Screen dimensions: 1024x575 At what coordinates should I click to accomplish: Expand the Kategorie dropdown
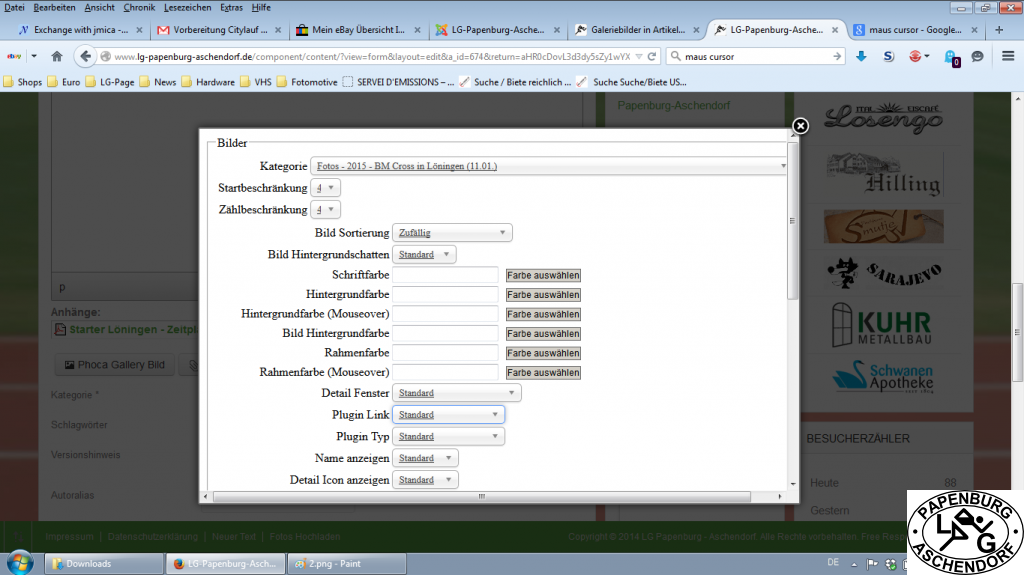click(550, 166)
